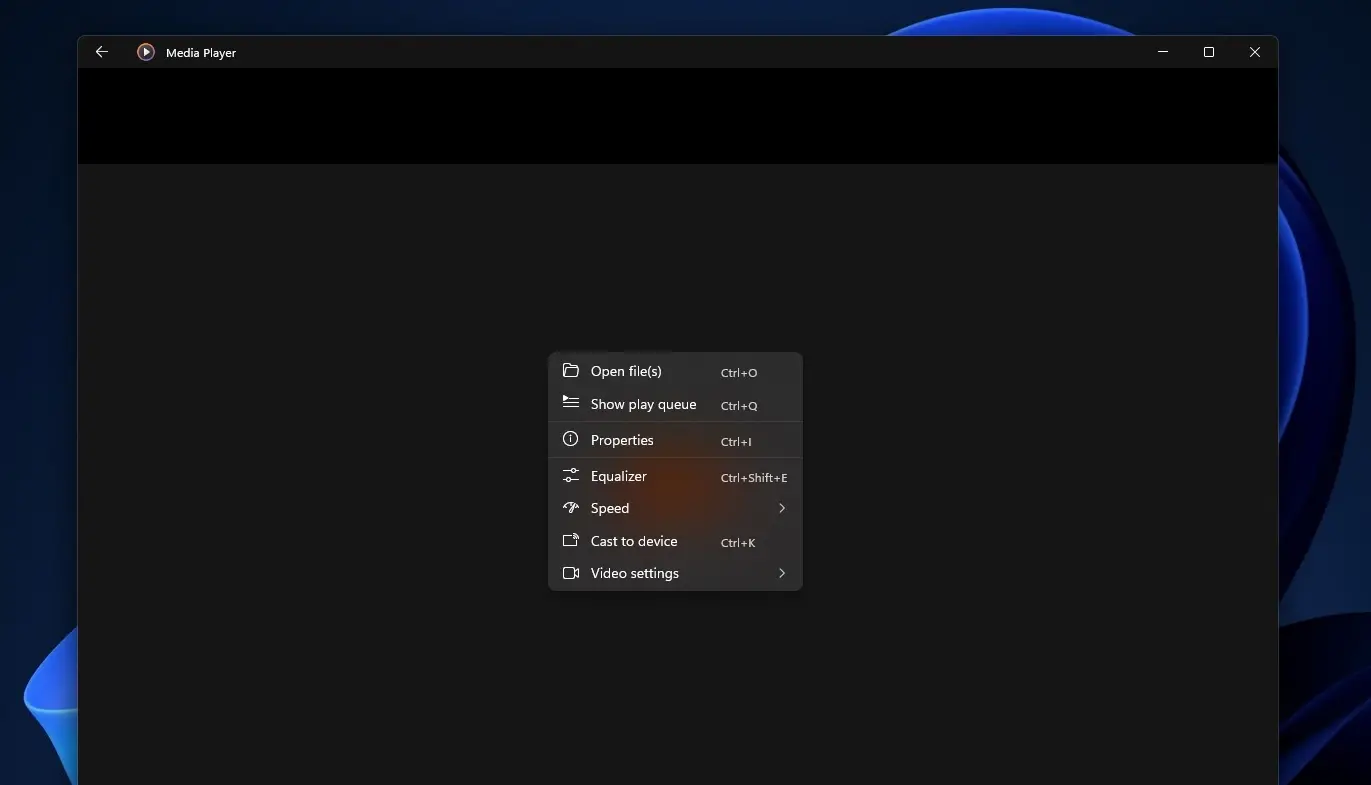Viewport: 1371px width, 785px height.
Task: Expand the Speed submenu chevron
Action: pos(782,508)
